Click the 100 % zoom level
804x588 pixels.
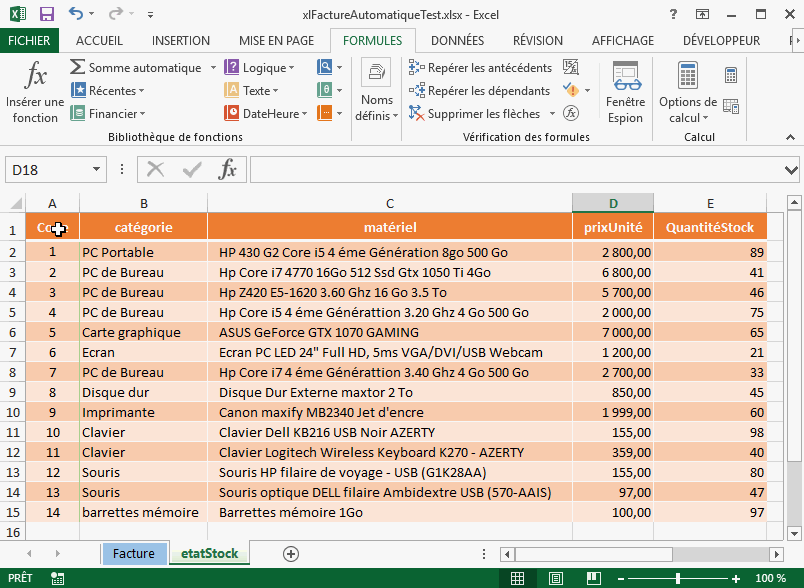coord(770,579)
